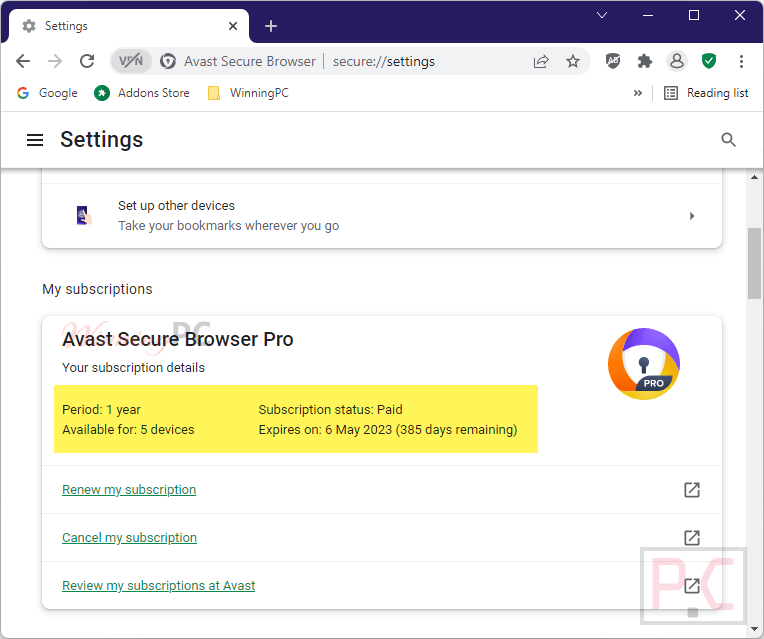
Task: Open external icon beside Cancel my subscription
Action: (692, 538)
